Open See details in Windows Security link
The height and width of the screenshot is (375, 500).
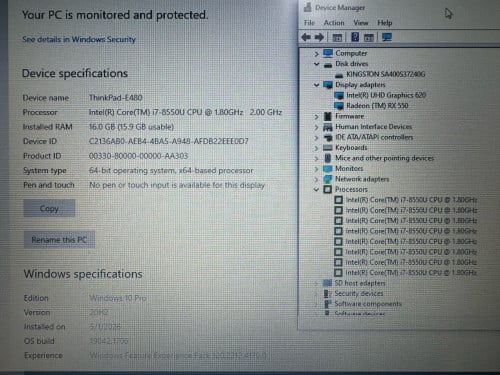[79, 39]
